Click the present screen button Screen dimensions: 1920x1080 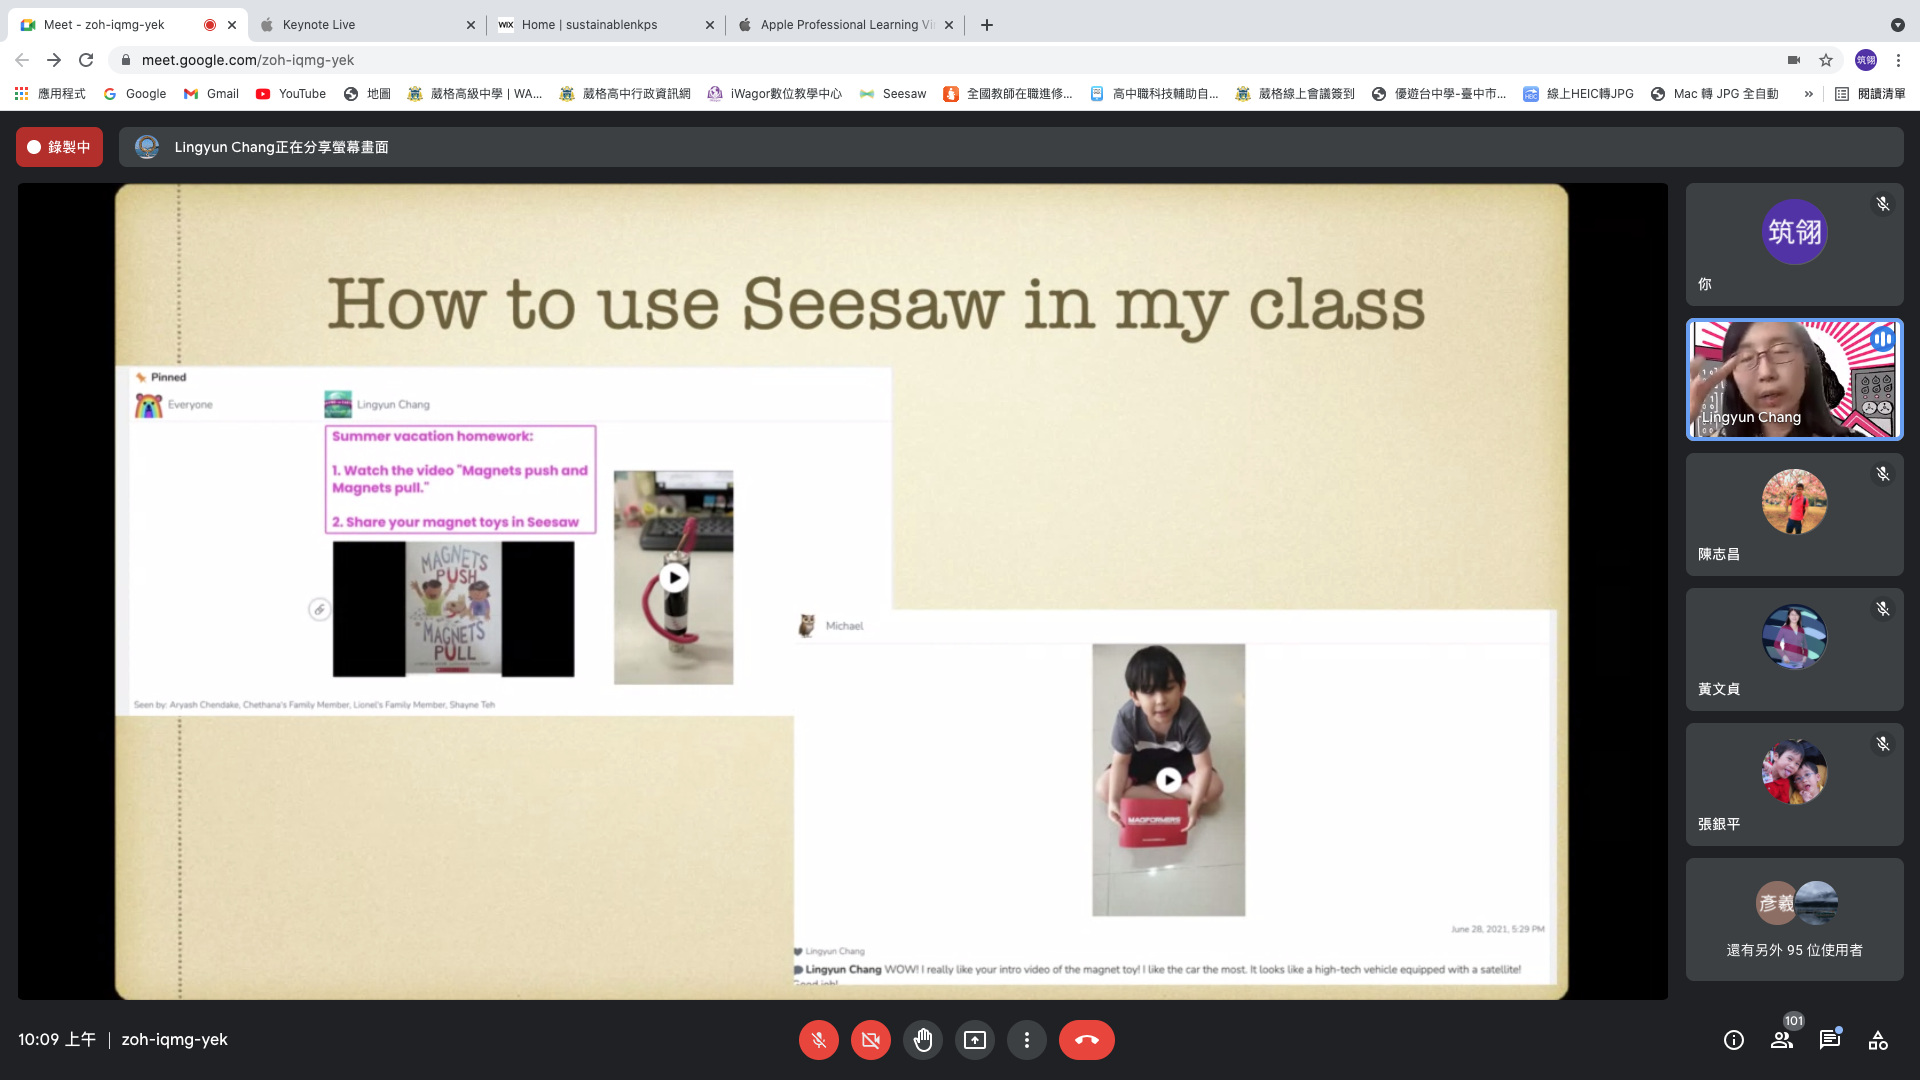[x=974, y=1040]
